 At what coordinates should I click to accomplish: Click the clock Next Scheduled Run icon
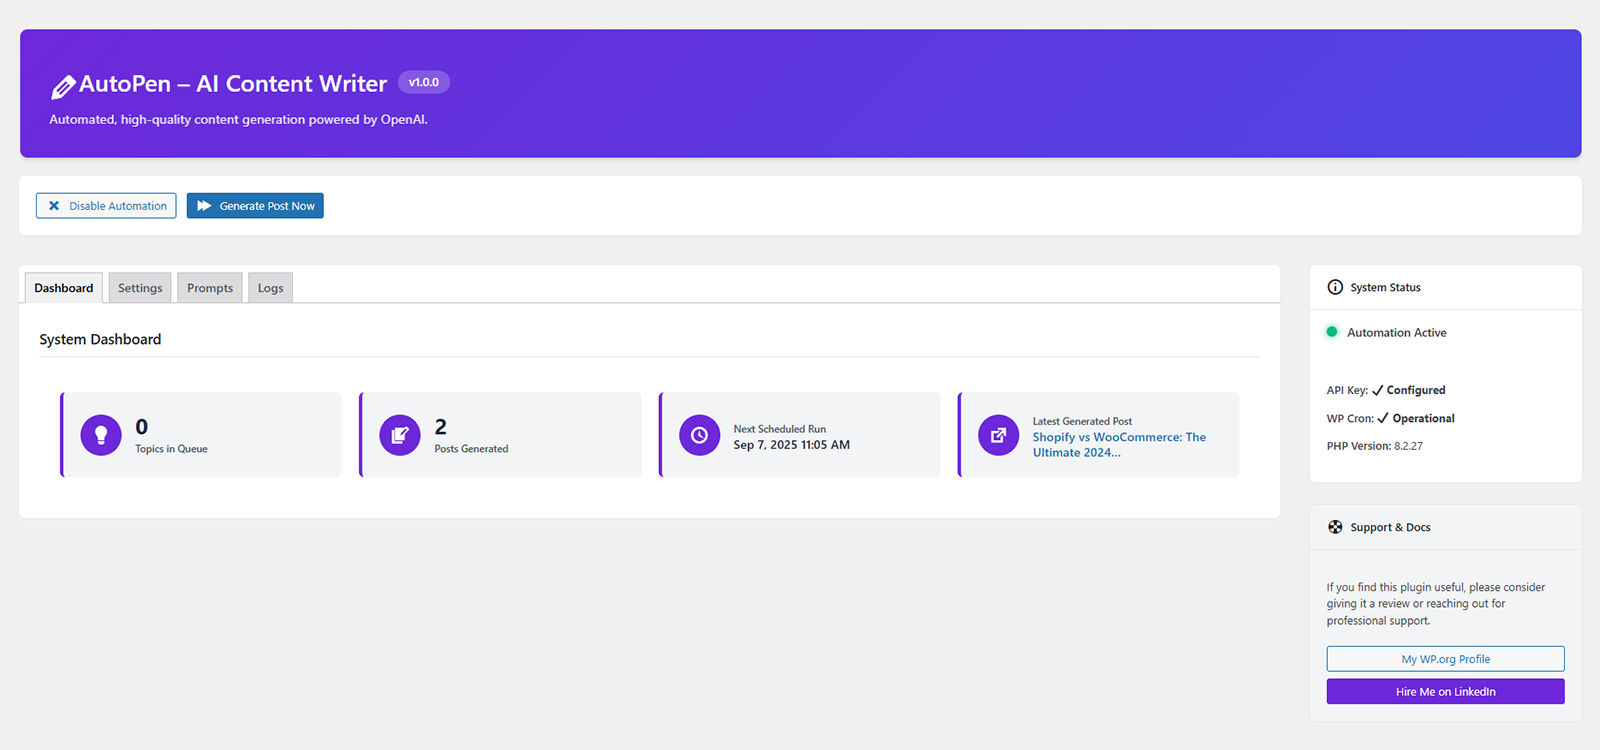699,435
